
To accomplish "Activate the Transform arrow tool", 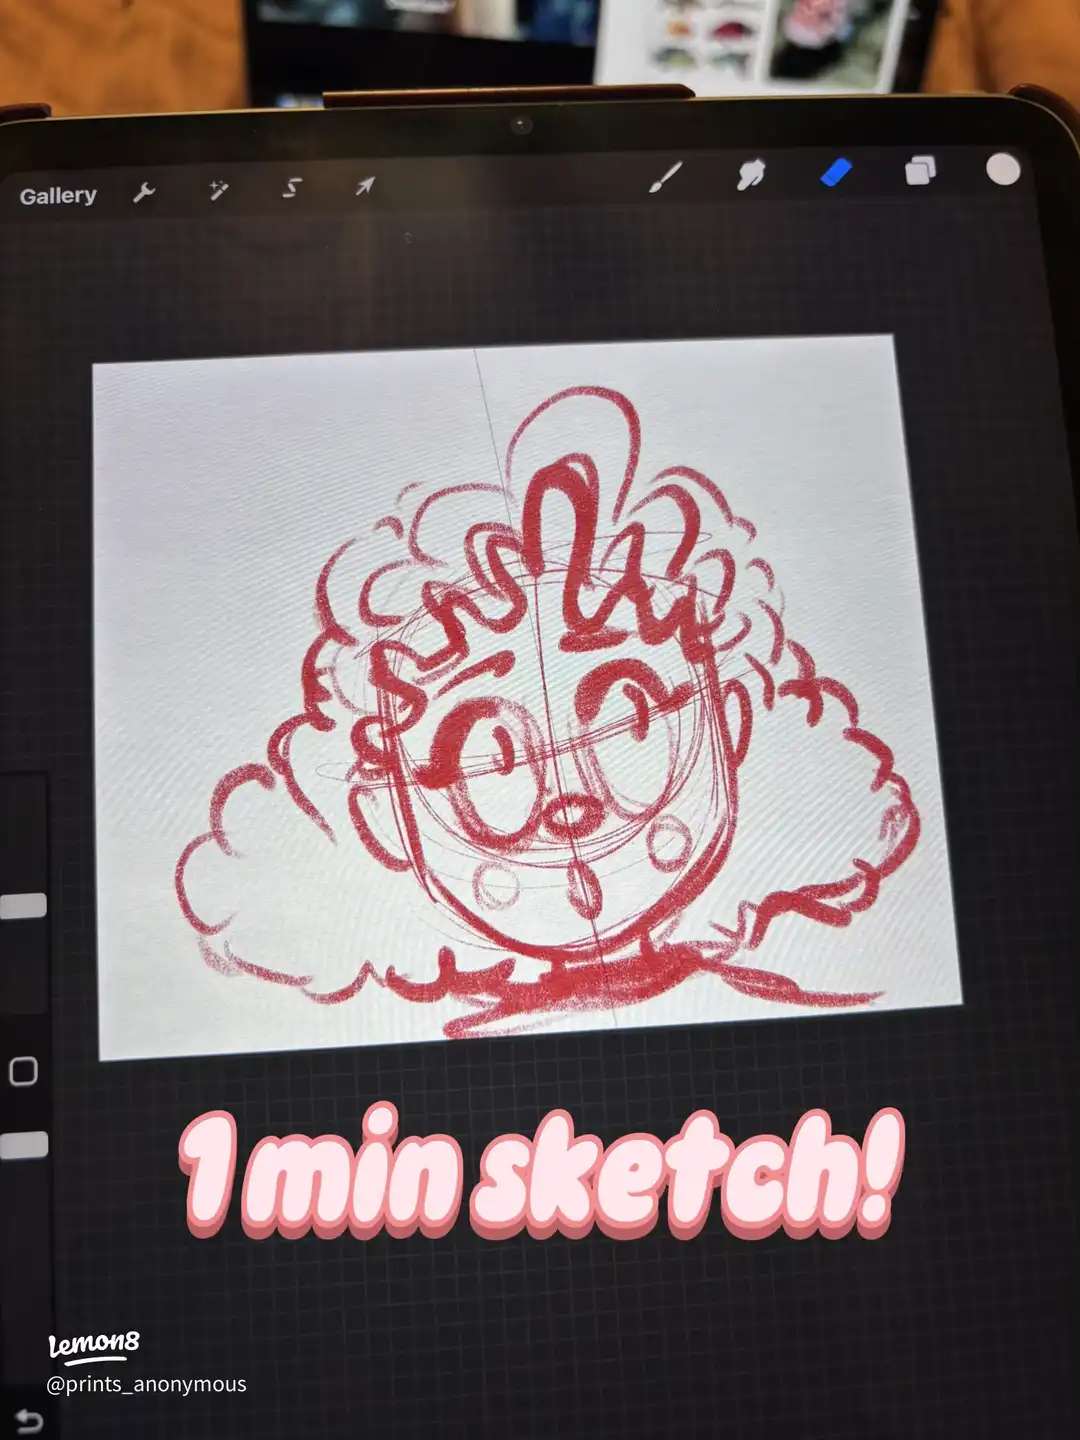I will click(365, 185).
